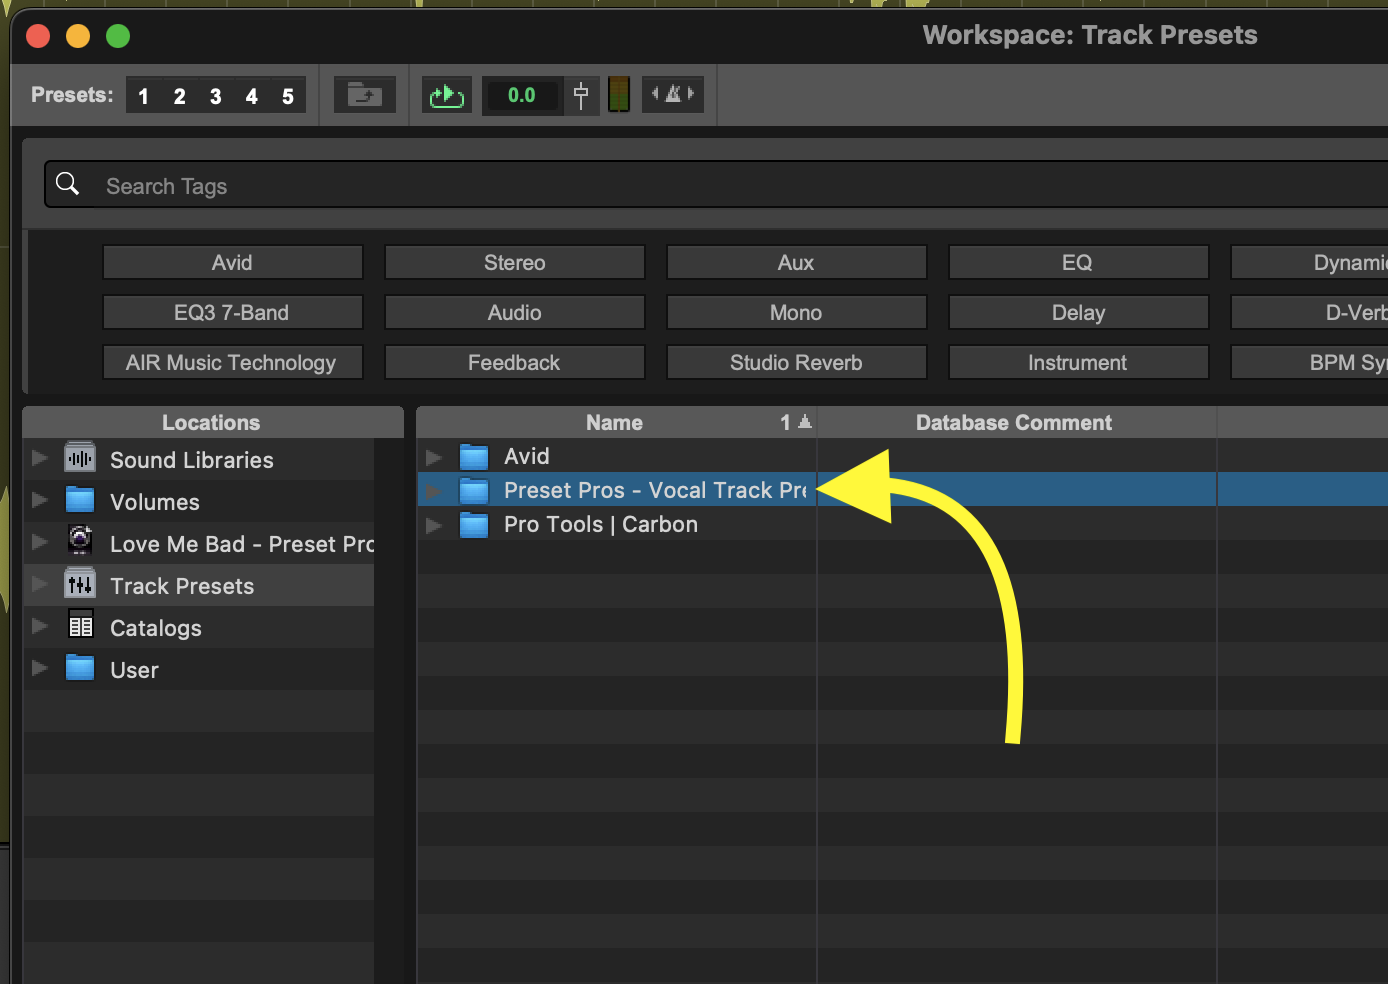The image size is (1388, 984).
Task: Expand the Preset Pros Vocal Track folder
Action: [434, 491]
